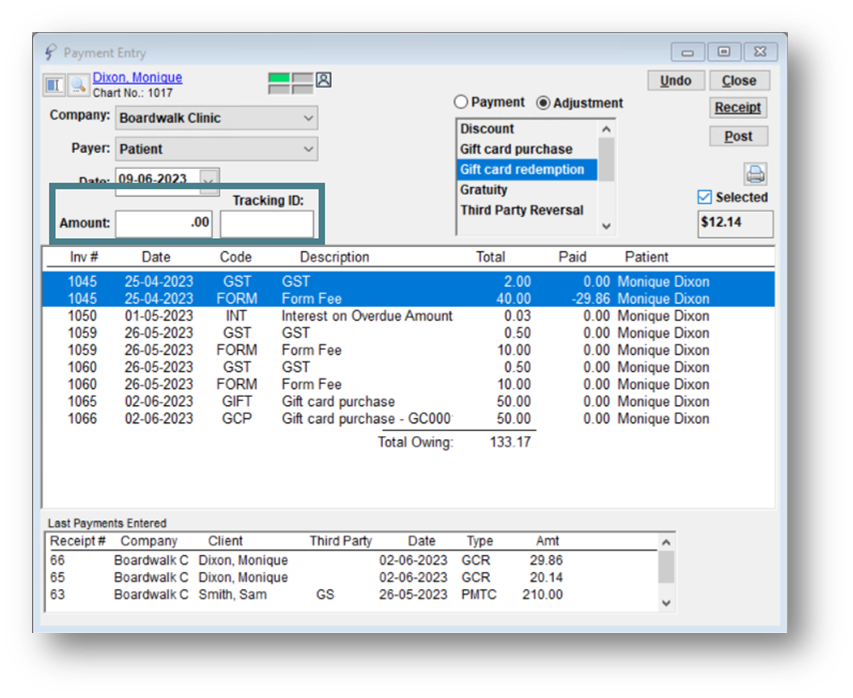Select invoice 1059 GST row
853x698 pixels.
point(408,333)
